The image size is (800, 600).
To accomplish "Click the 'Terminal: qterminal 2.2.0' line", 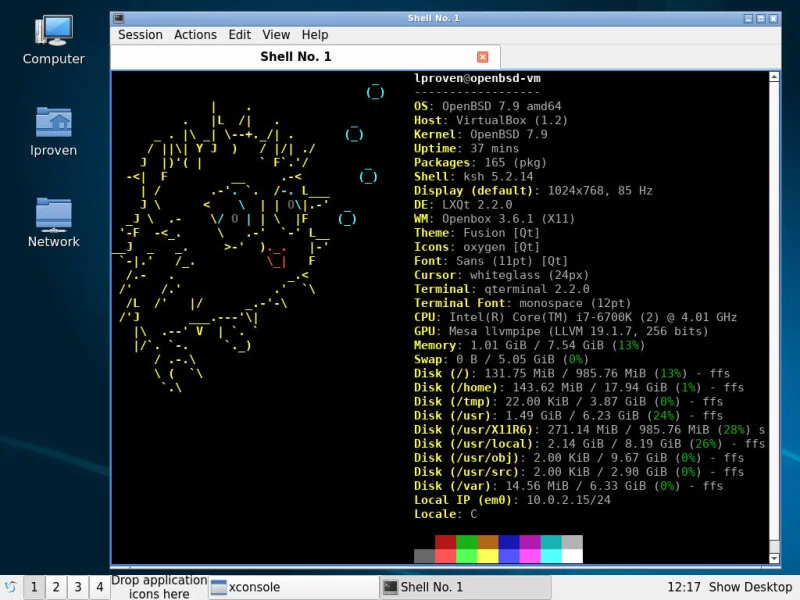I will [x=502, y=289].
